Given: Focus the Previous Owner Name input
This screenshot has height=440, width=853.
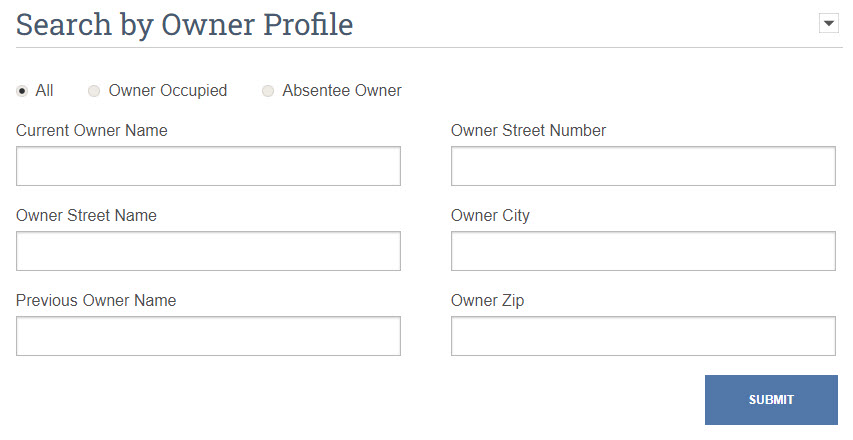Looking at the screenshot, I should point(208,336).
